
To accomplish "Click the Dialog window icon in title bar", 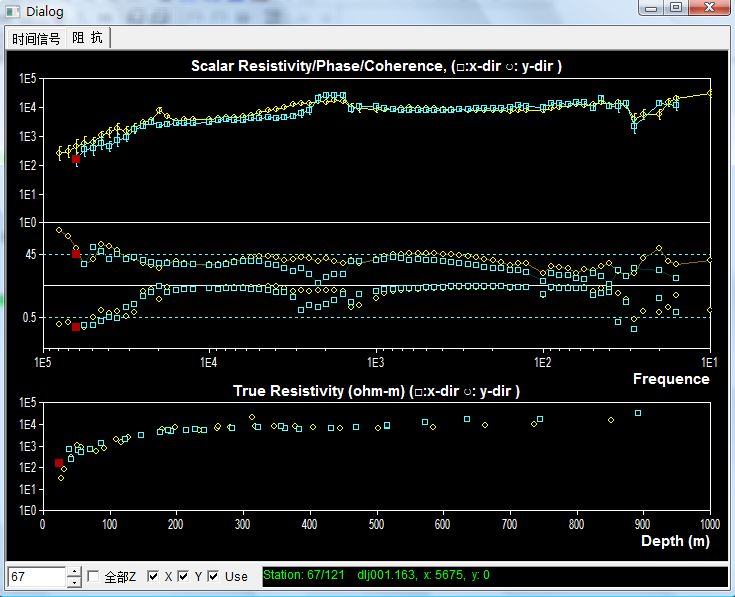I will tap(13, 11).
